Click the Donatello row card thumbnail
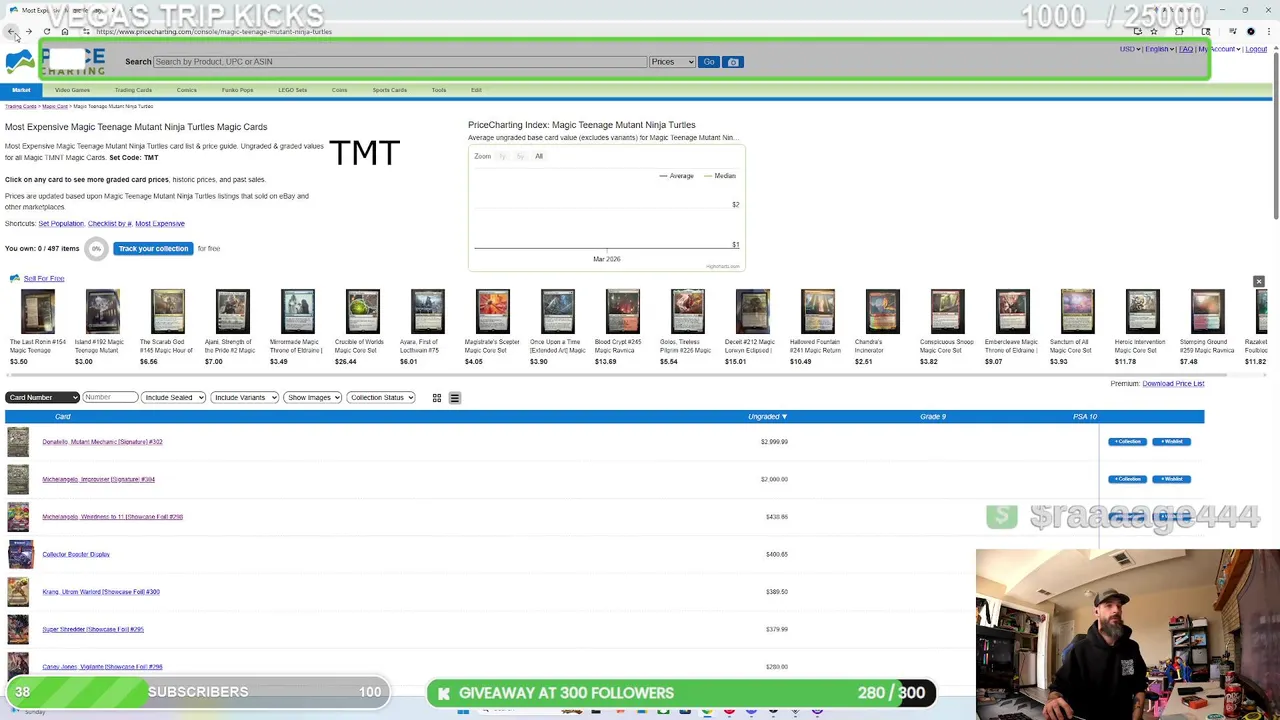1280x720 pixels. (18, 442)
